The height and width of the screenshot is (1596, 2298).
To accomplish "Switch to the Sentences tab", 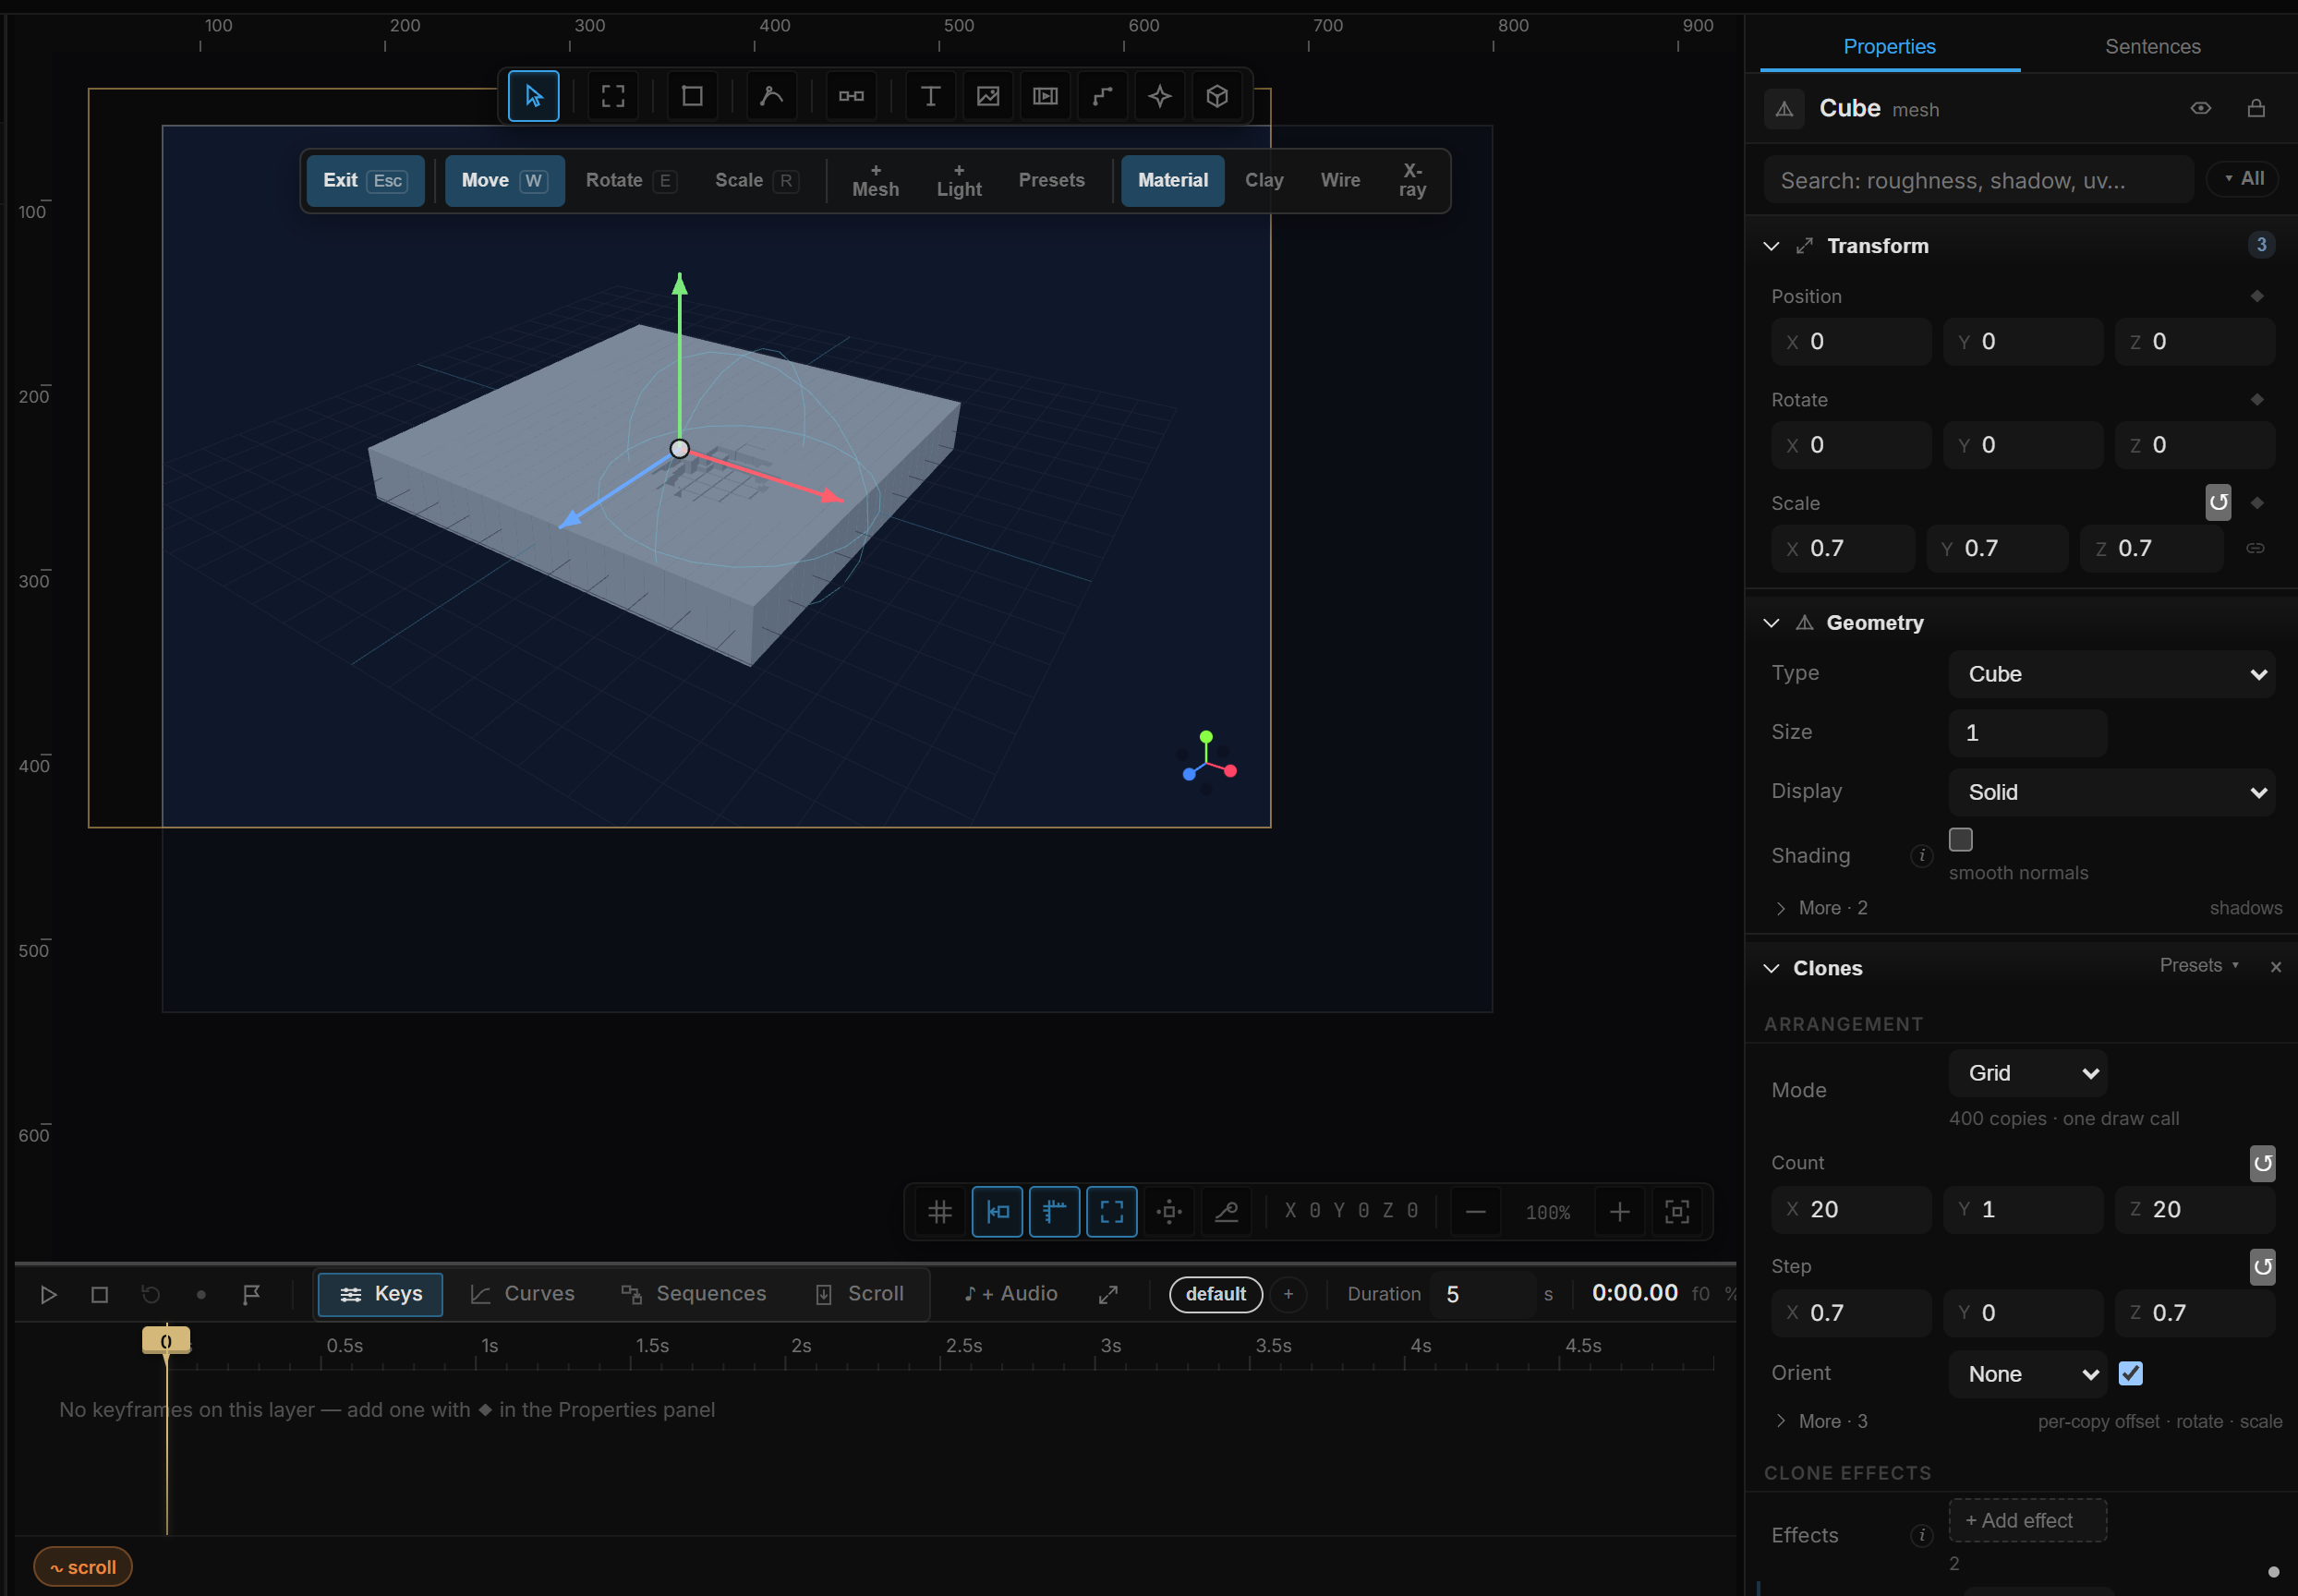I will [2153, 46].
